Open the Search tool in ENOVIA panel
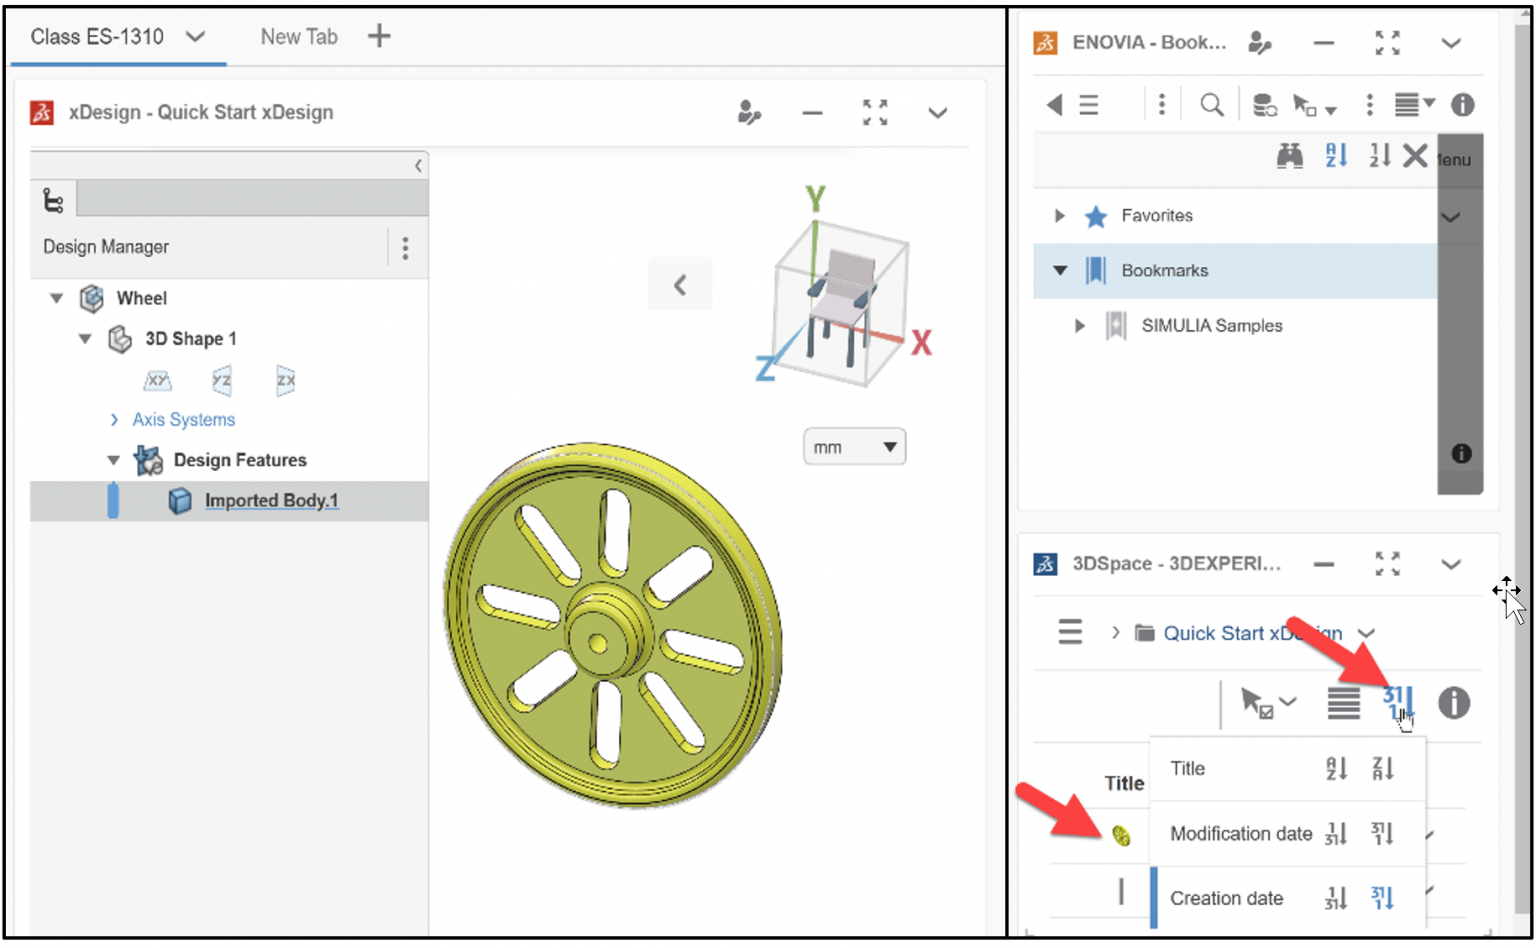This screenshot has height=948, width=1536. click(1211, 104)
